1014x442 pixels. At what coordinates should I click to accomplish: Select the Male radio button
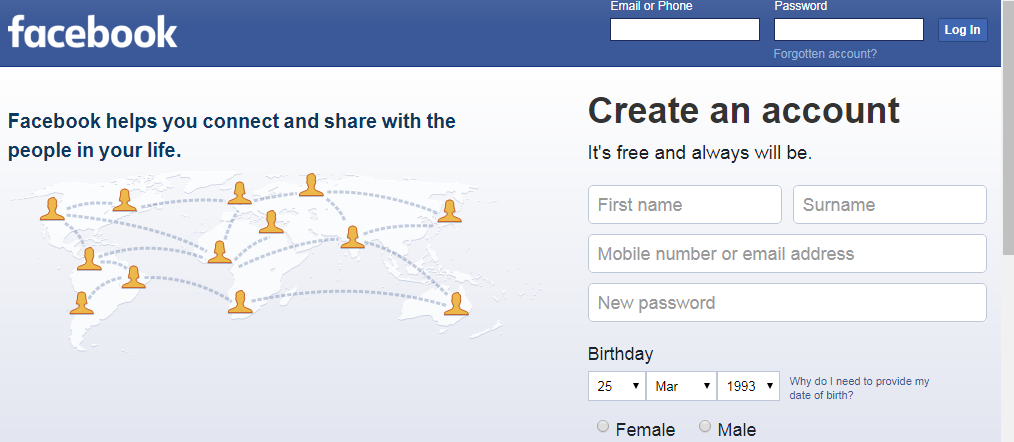coord(705,426)
